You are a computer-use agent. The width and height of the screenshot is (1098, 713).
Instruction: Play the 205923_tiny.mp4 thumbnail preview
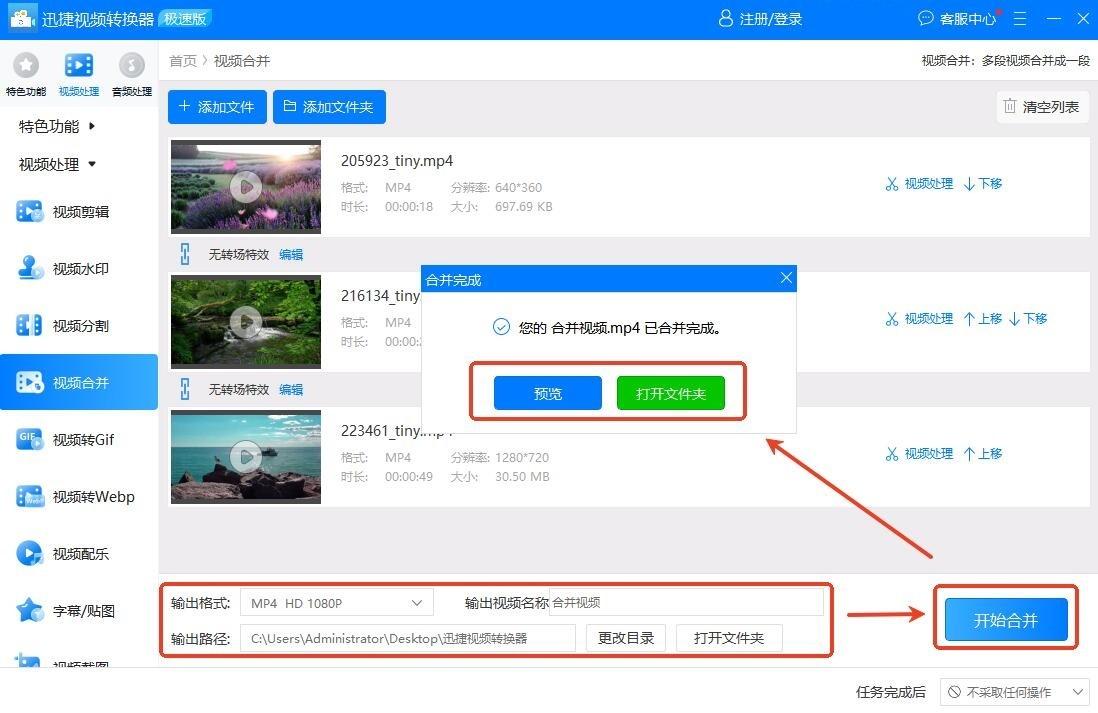tap(246, 186)
